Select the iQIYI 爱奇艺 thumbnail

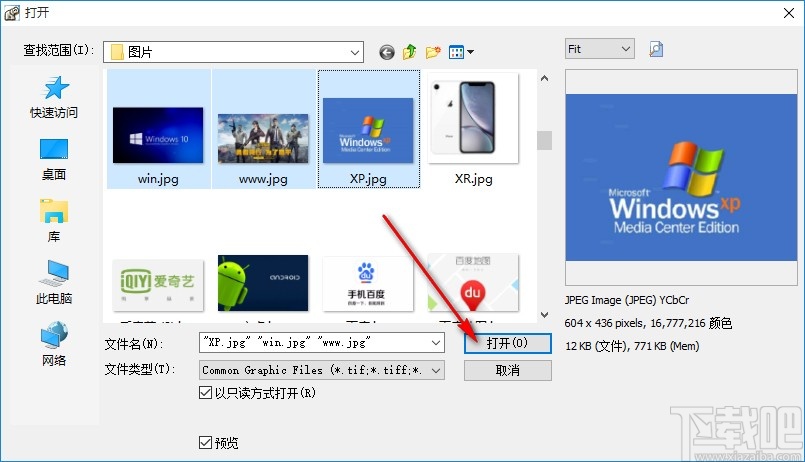click(x=158, y=285)
